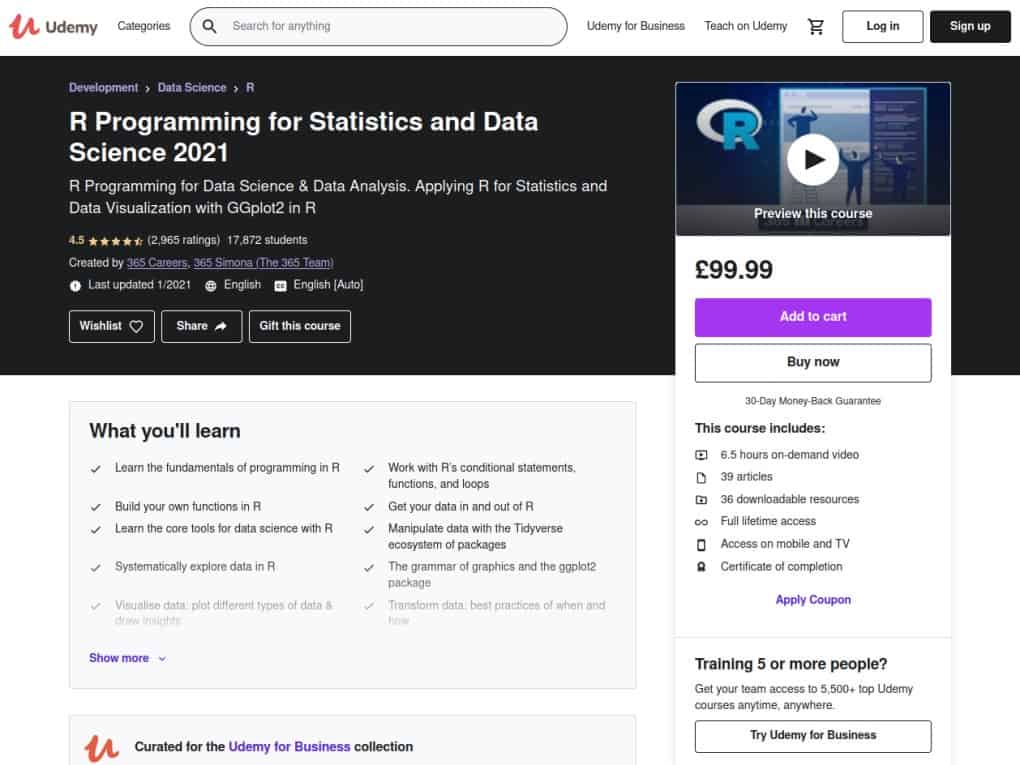Click the Log in button

[882, 27]
